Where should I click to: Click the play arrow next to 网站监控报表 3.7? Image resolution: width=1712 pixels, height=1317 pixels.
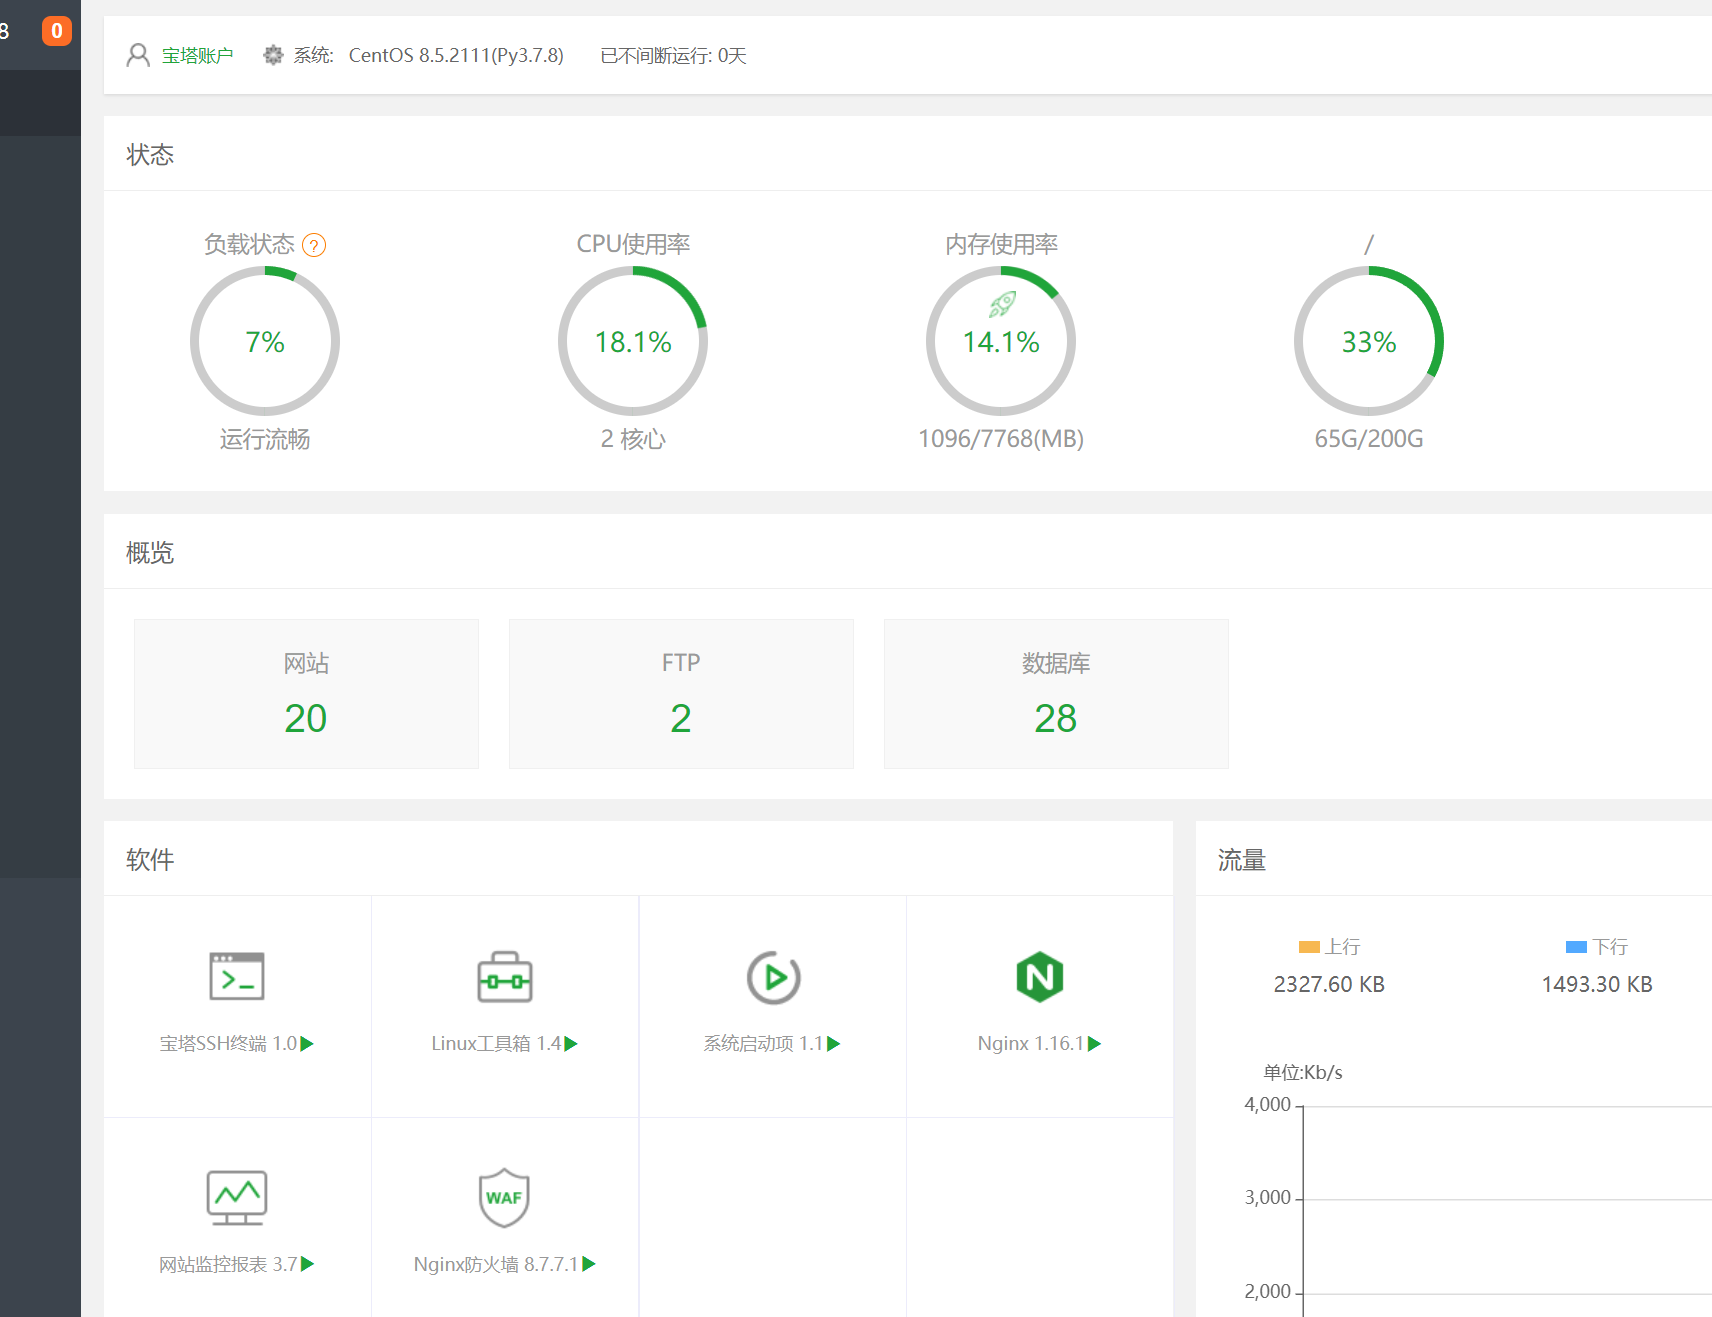coord(307,1264)
